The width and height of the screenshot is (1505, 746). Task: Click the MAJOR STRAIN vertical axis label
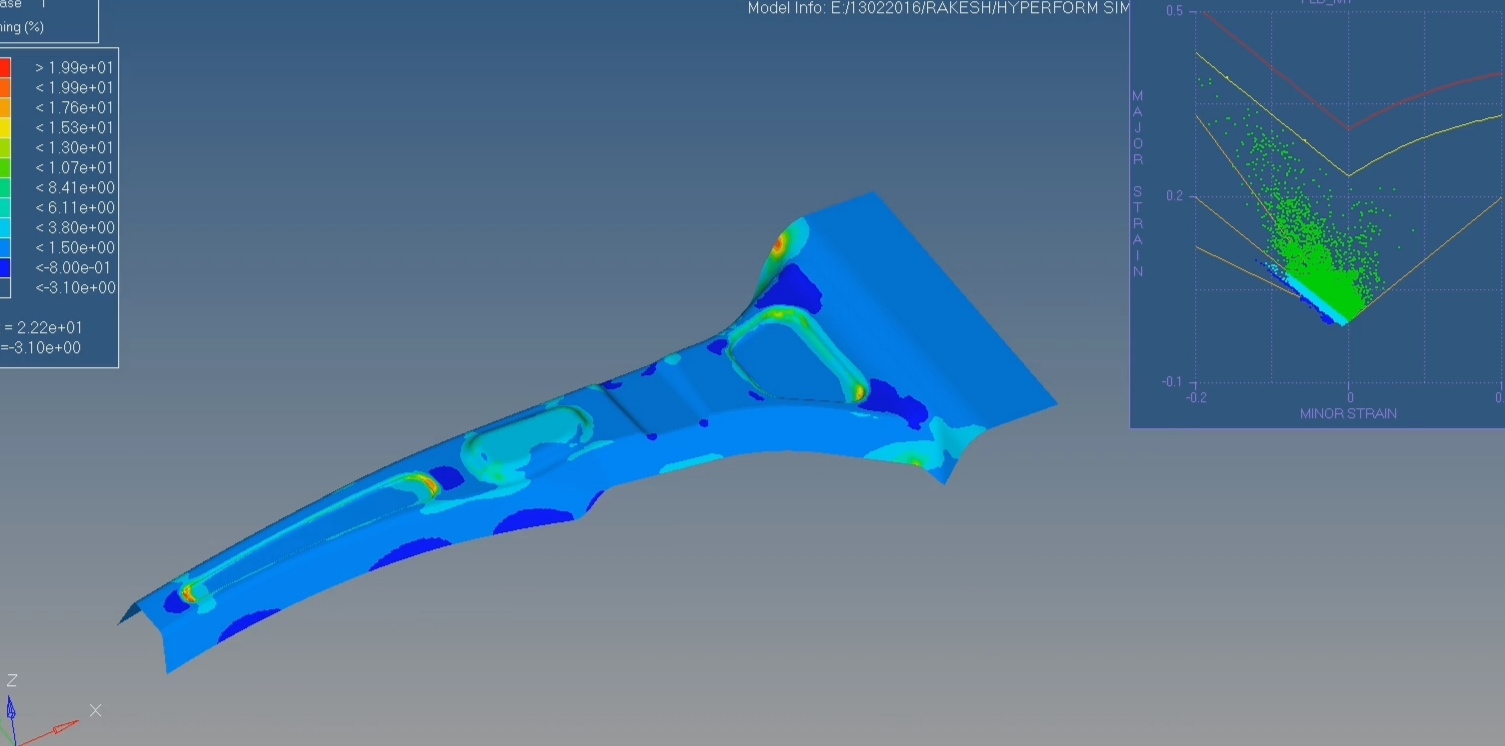click(1138, 185)
